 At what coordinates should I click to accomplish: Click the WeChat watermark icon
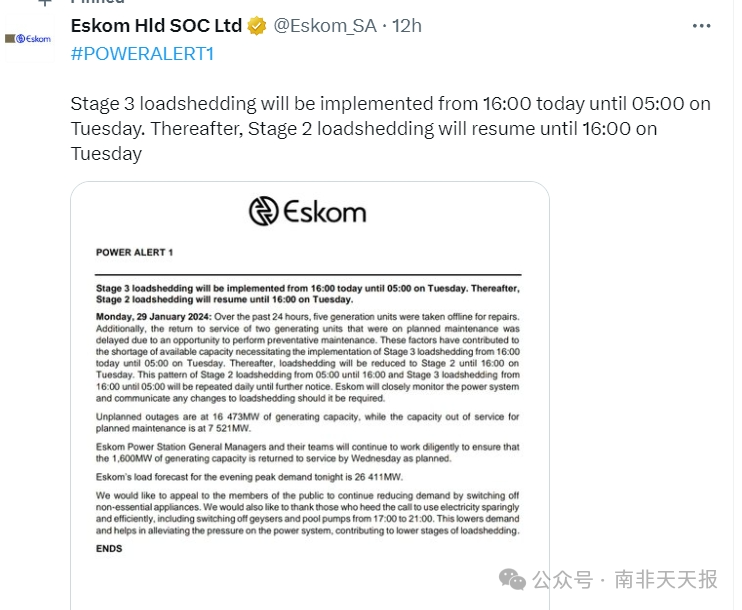[x=512, y=579]
